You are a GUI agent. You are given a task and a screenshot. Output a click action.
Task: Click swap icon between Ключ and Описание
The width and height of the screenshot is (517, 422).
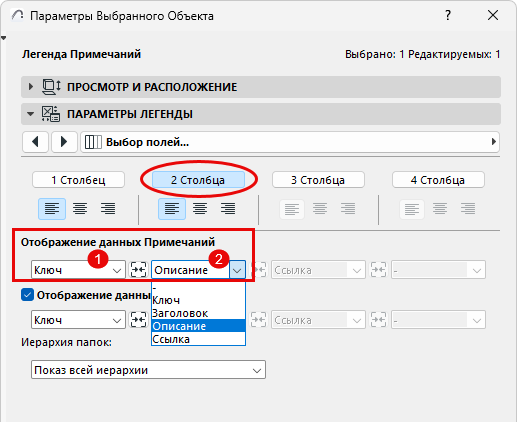[x=138, y=270]
